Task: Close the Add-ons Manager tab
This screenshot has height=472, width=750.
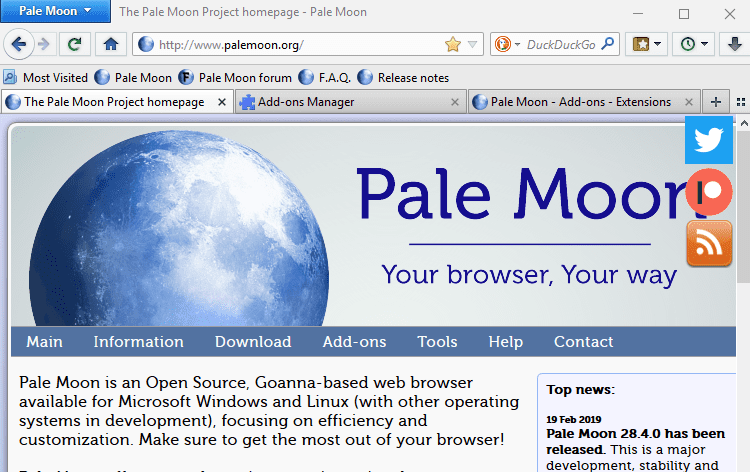Action: click(455, 102)
